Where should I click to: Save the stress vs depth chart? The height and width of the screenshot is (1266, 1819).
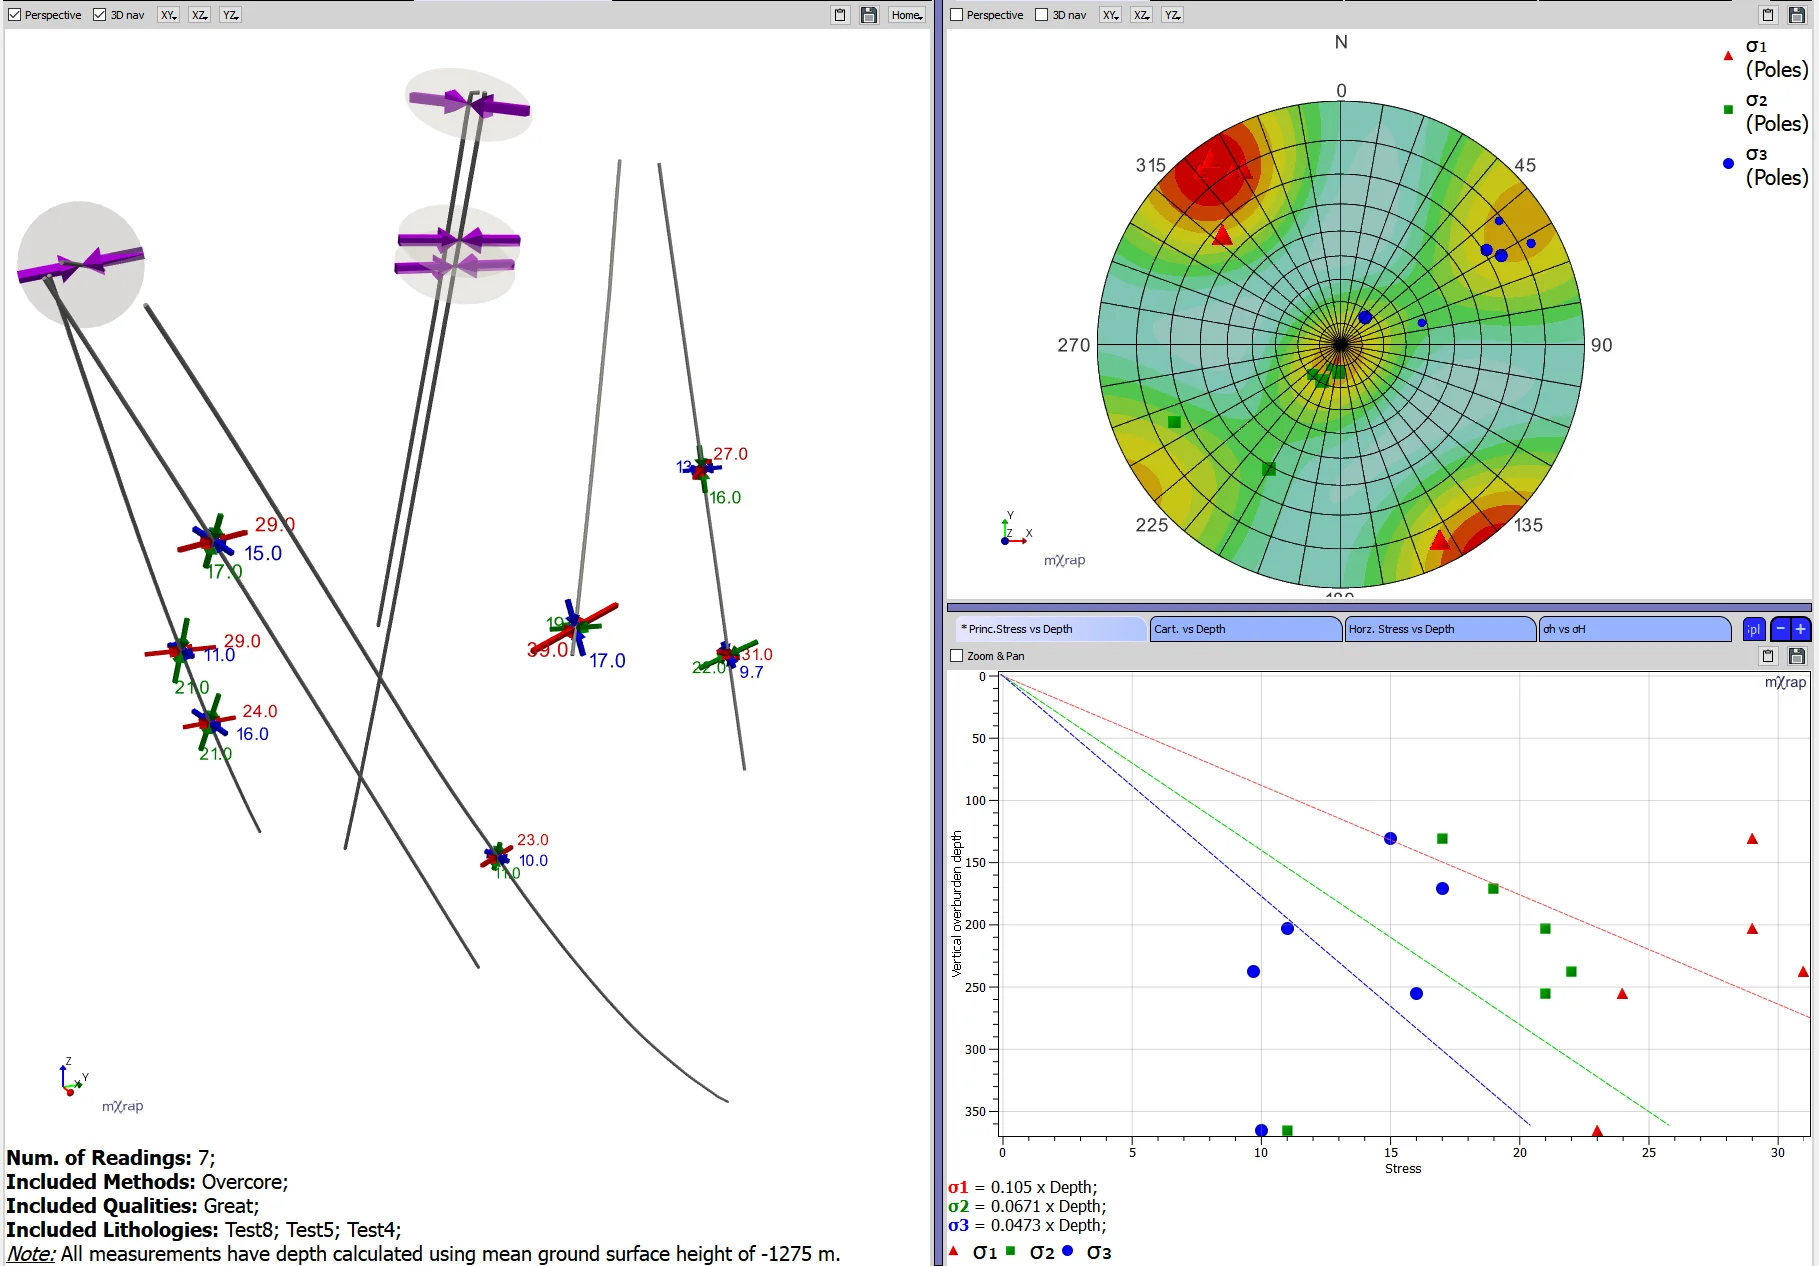1797,656
